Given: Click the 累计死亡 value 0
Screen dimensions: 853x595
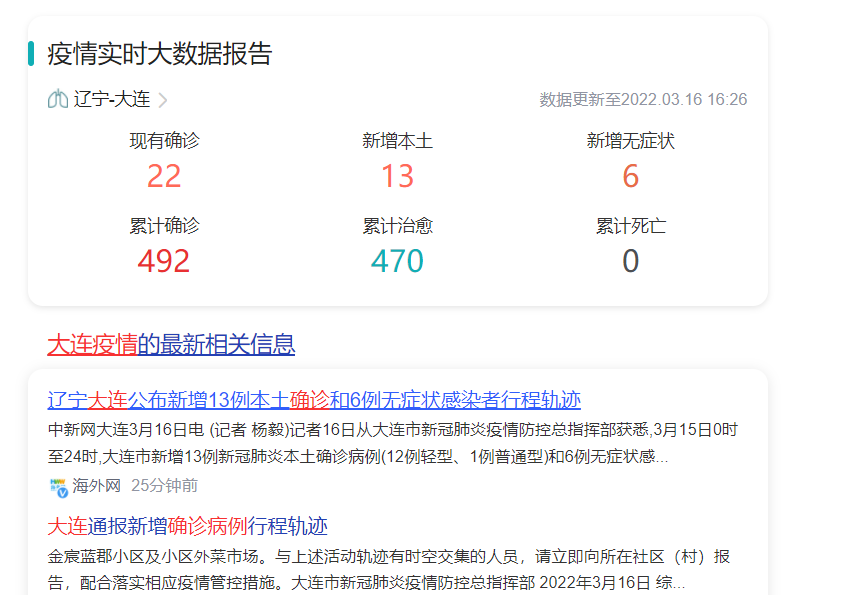Looking at the screenshot, I should tap(630, 261).
